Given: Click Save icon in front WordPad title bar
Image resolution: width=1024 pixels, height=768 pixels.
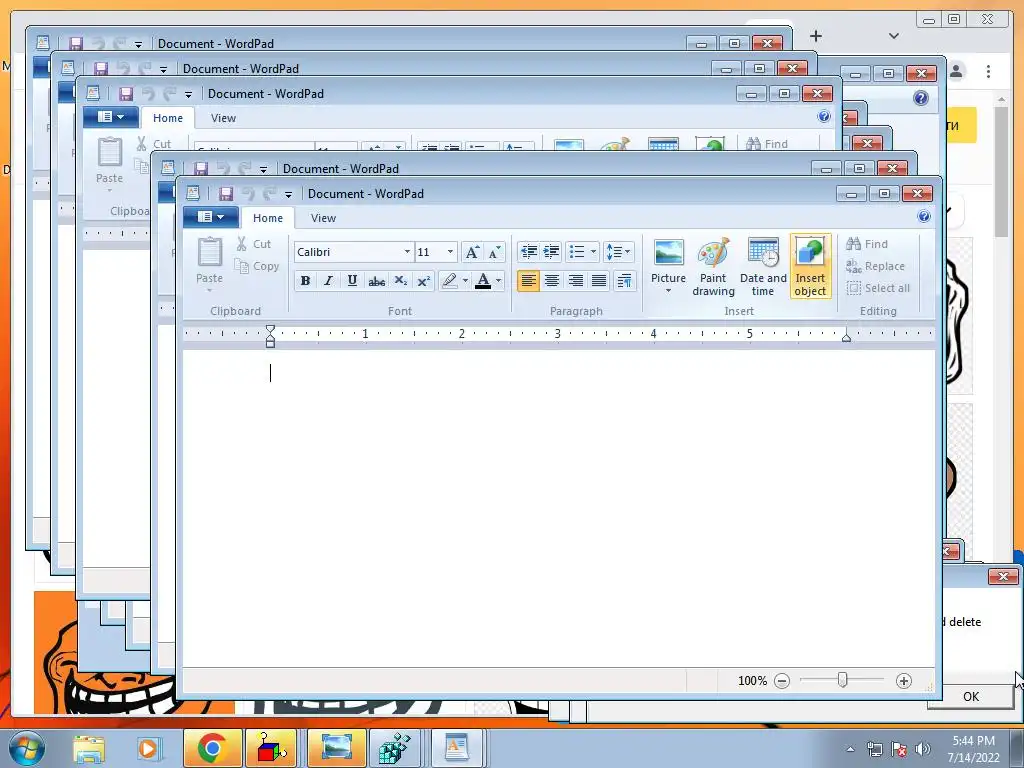Looking at the screenshot, I should tap(225, 193).
